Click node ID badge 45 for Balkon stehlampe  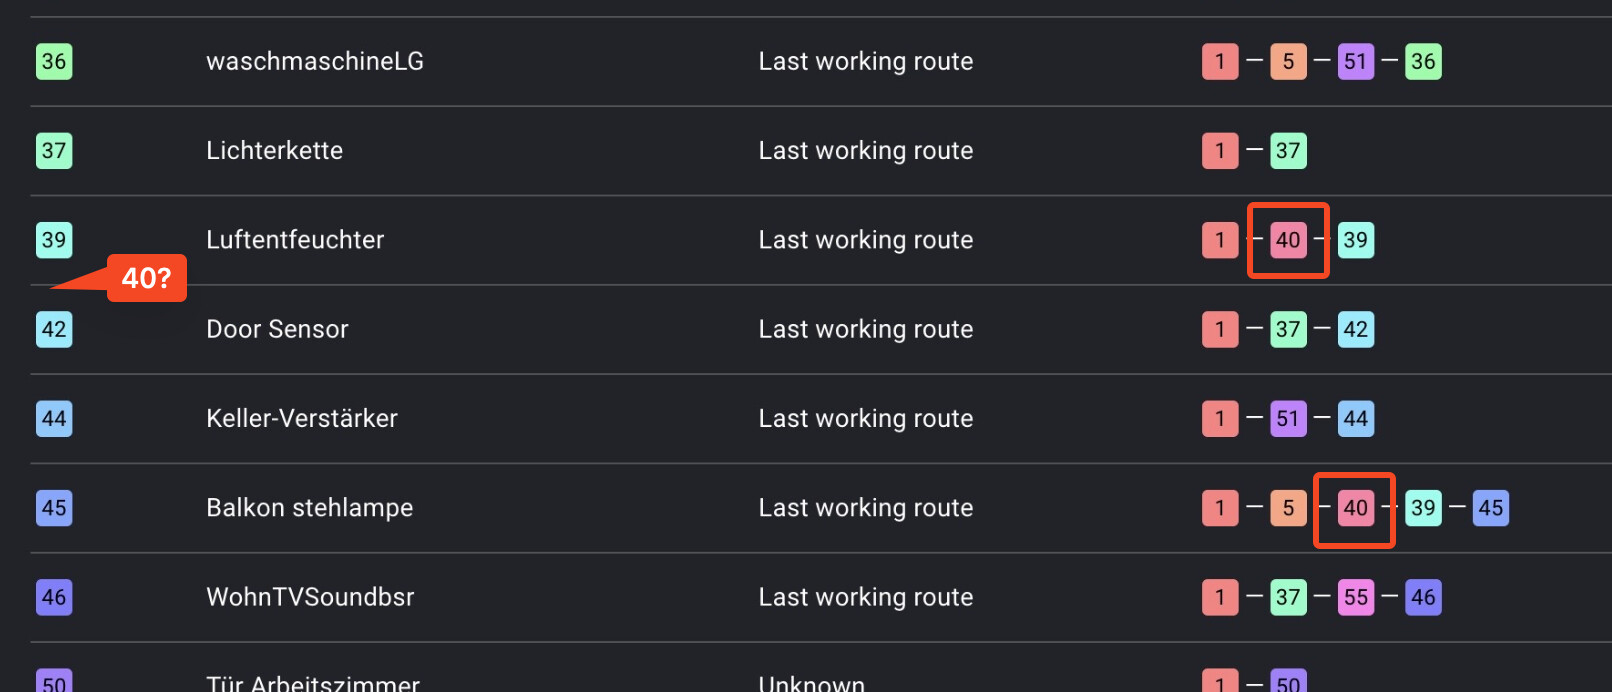pos(54,508)
